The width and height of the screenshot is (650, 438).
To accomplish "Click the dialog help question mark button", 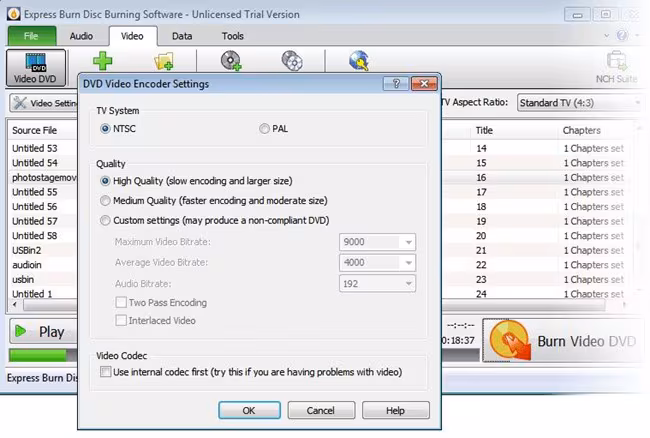I will click(x=396, y=84).
